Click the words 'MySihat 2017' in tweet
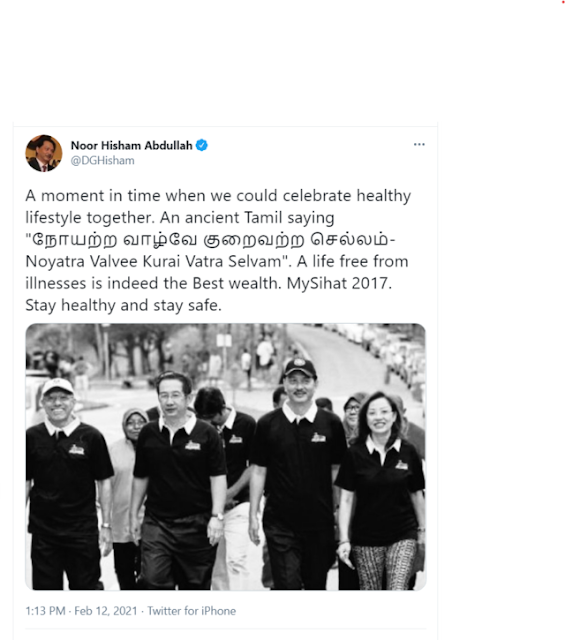This screenshot has width=565, height=640. (337, 283)
